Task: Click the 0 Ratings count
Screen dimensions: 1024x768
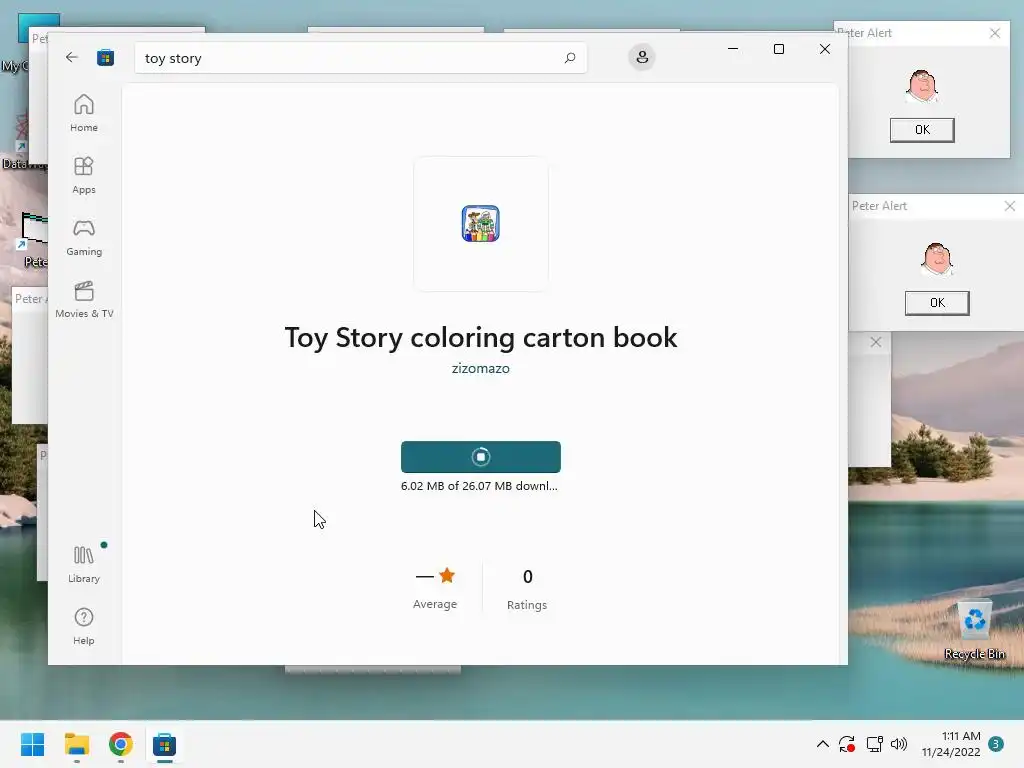Action: [527, 588]
